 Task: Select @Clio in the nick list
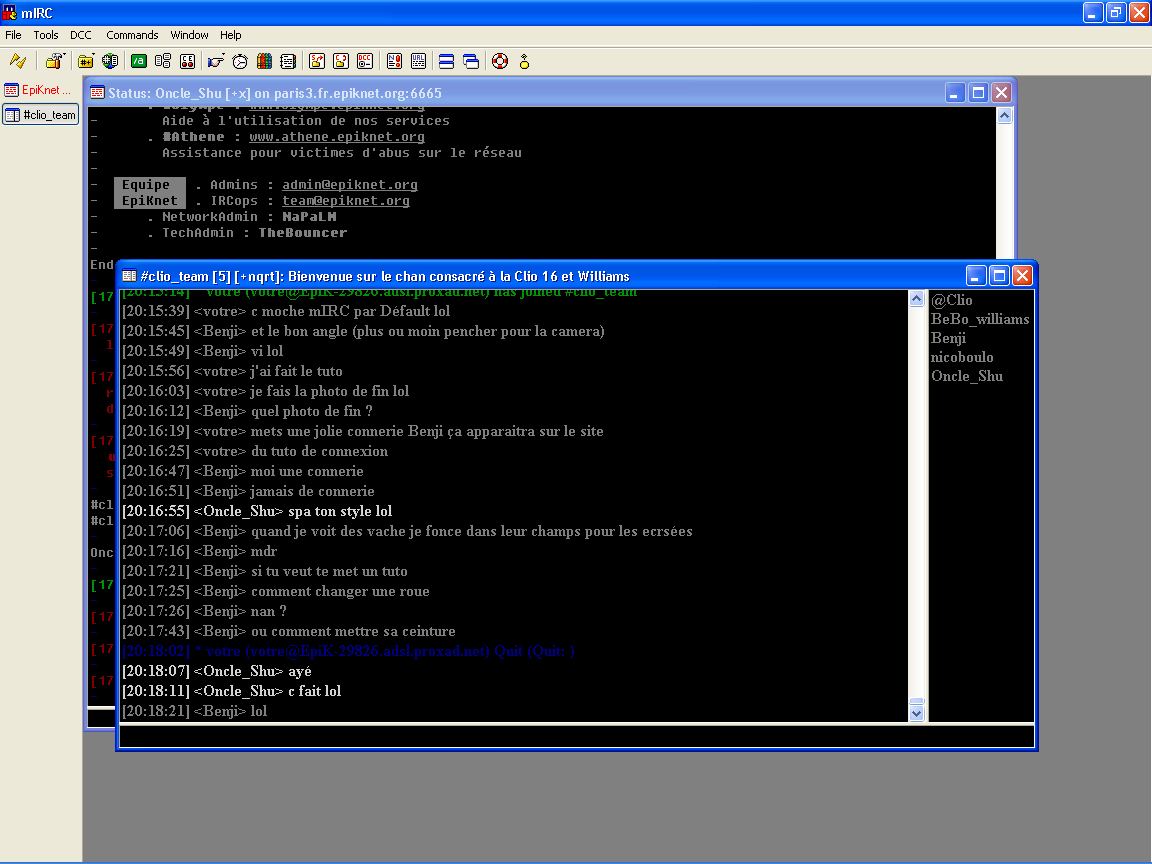click(x=951, y=300)
